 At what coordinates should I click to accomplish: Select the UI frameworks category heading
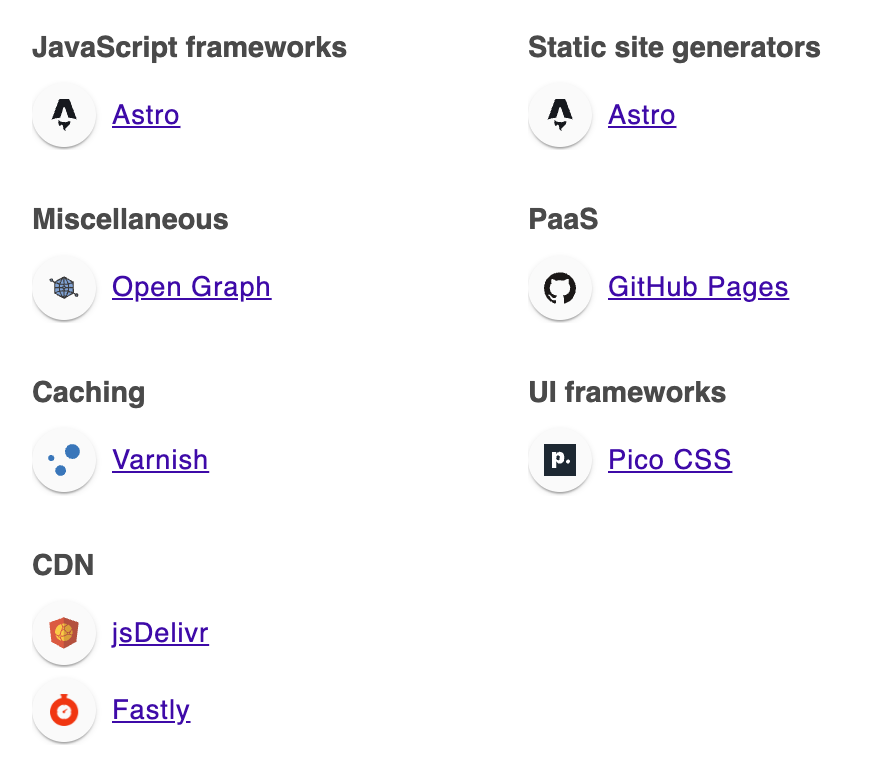[627, 392]
